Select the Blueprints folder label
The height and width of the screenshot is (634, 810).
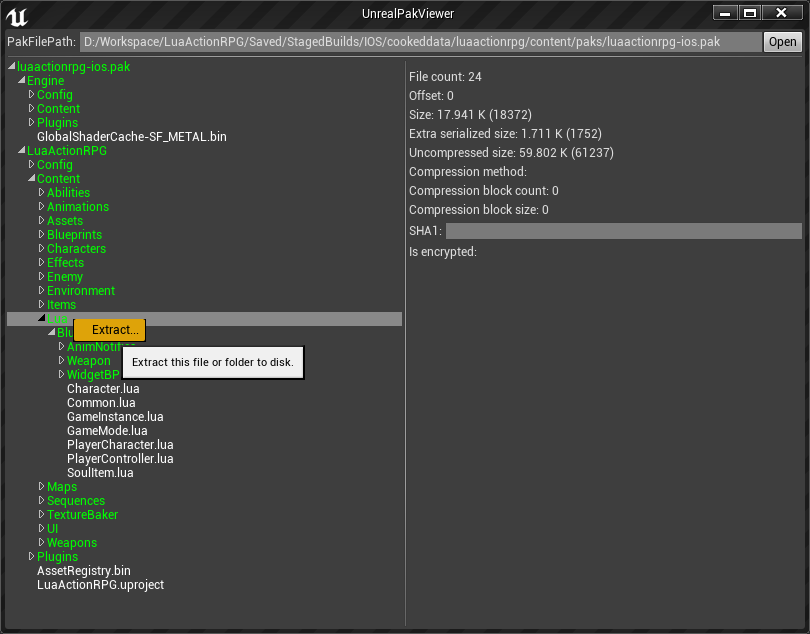pyautogui.click(x=74, y=235)
